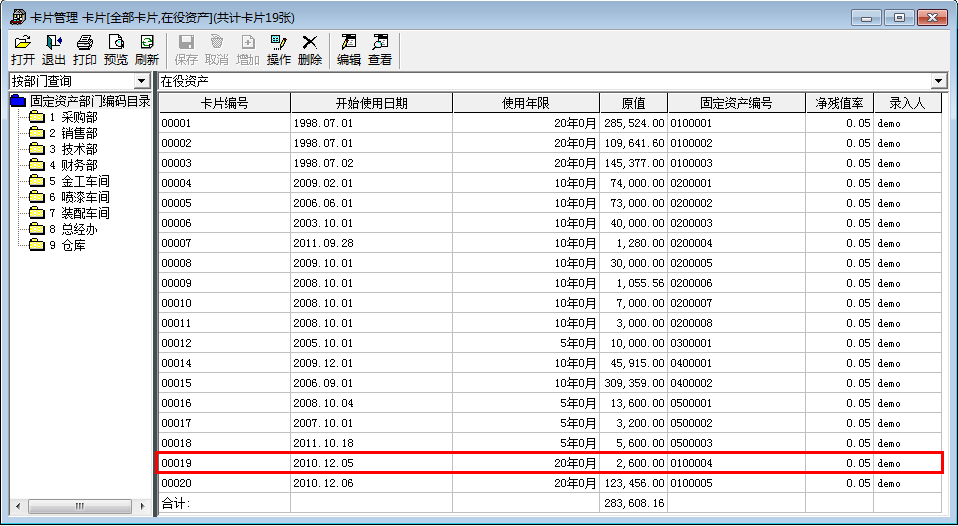Image resolution: width=958 pixels, height=526 pixels.
Task: Select the 6 喷漆车间 folder
Action: pos(70,197)
